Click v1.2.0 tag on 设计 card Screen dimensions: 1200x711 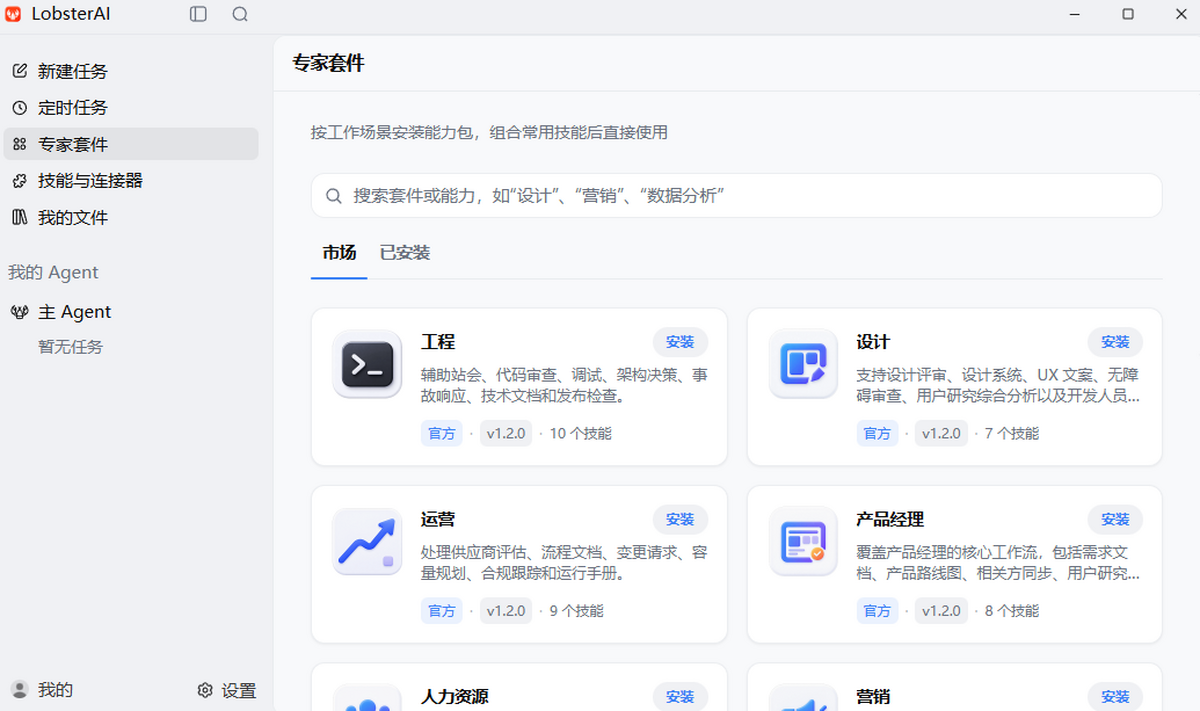pyautogui.click(x=941, y=433)
